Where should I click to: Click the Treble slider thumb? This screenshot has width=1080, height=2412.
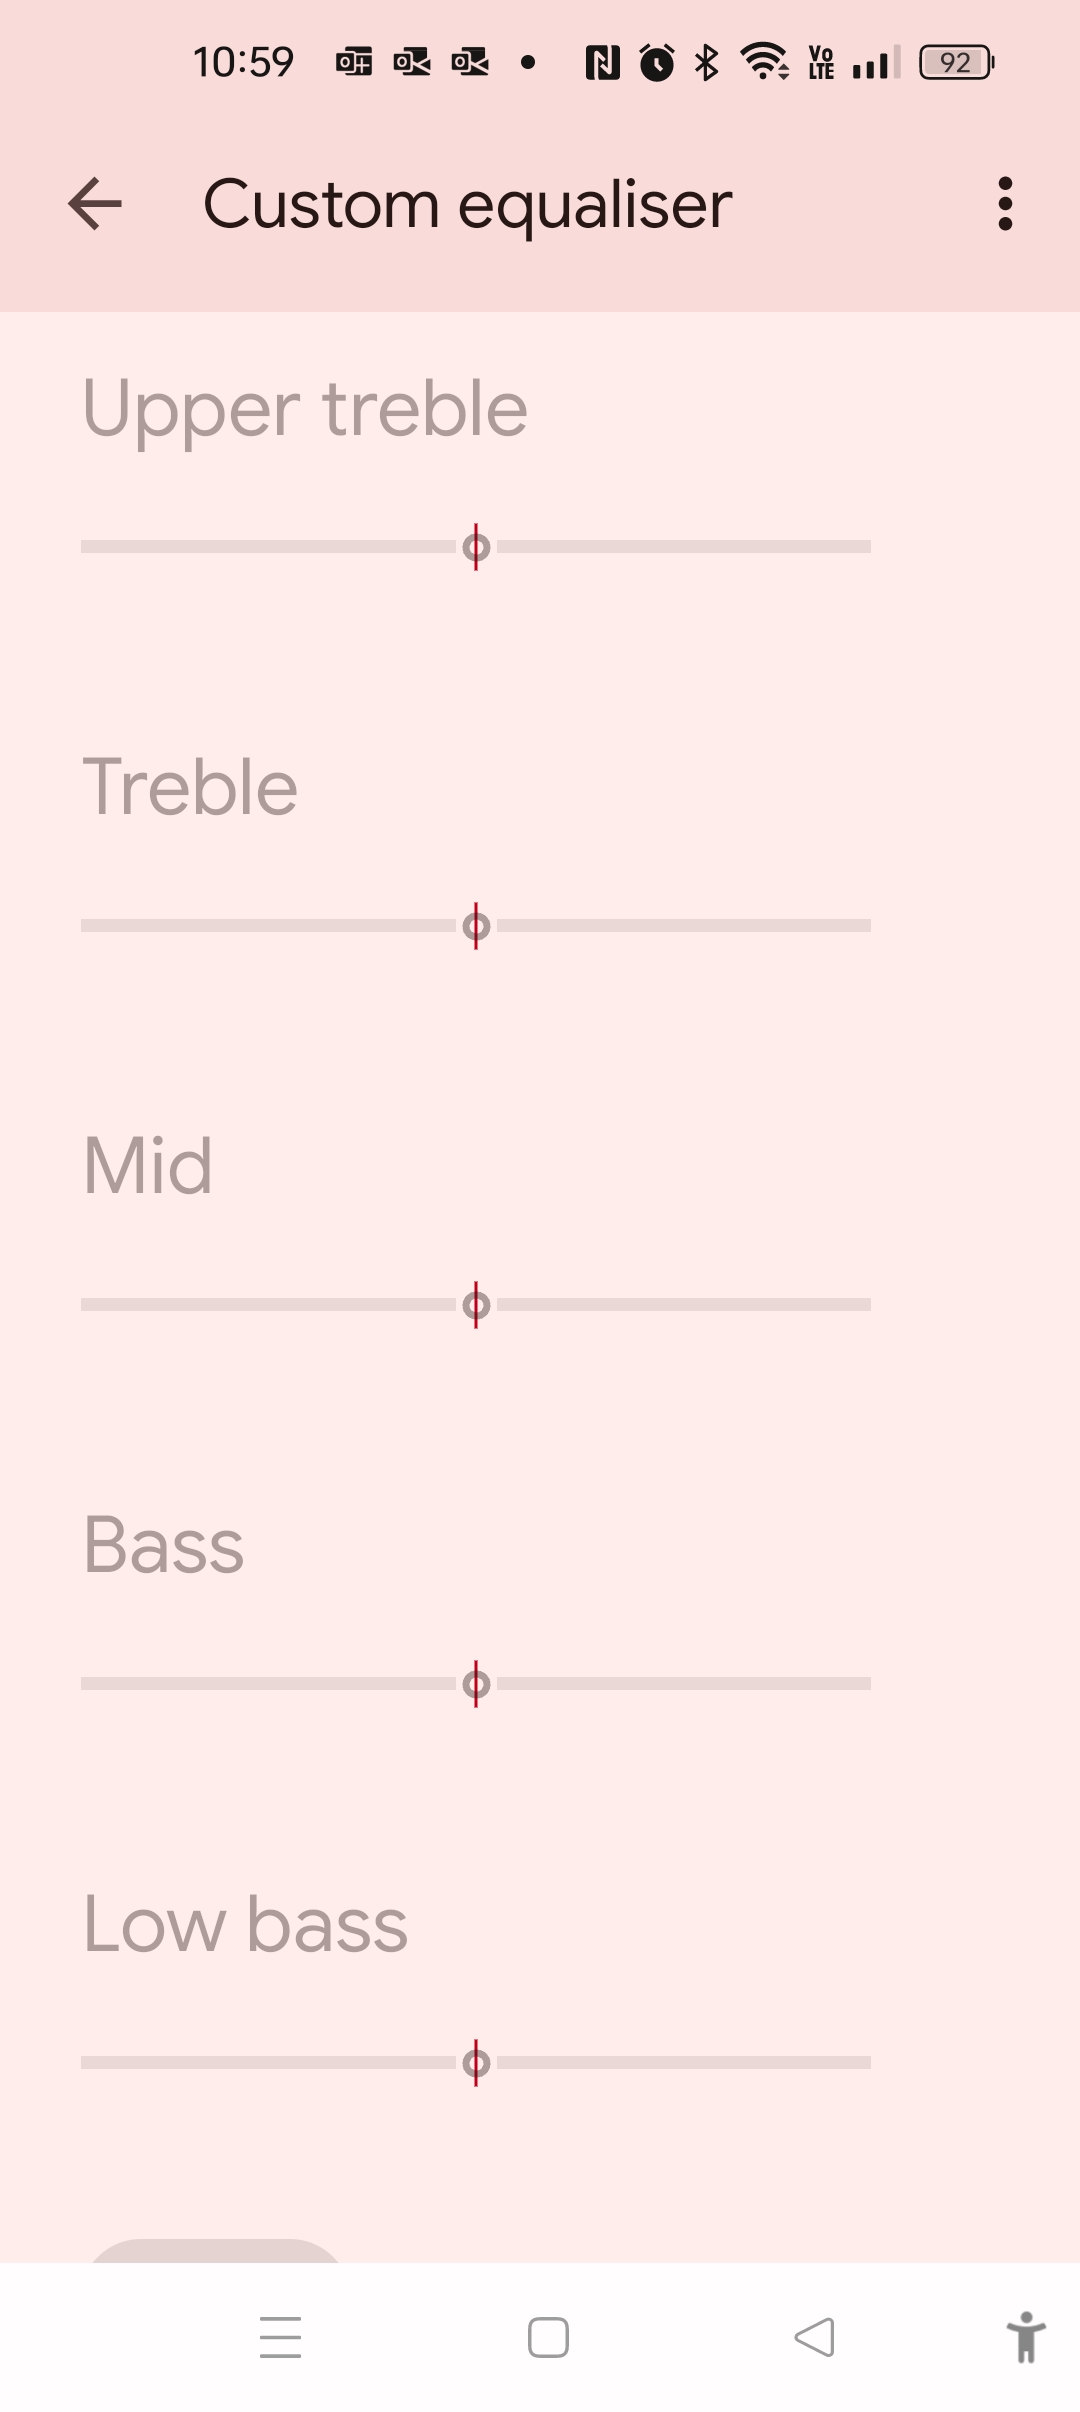476,926
